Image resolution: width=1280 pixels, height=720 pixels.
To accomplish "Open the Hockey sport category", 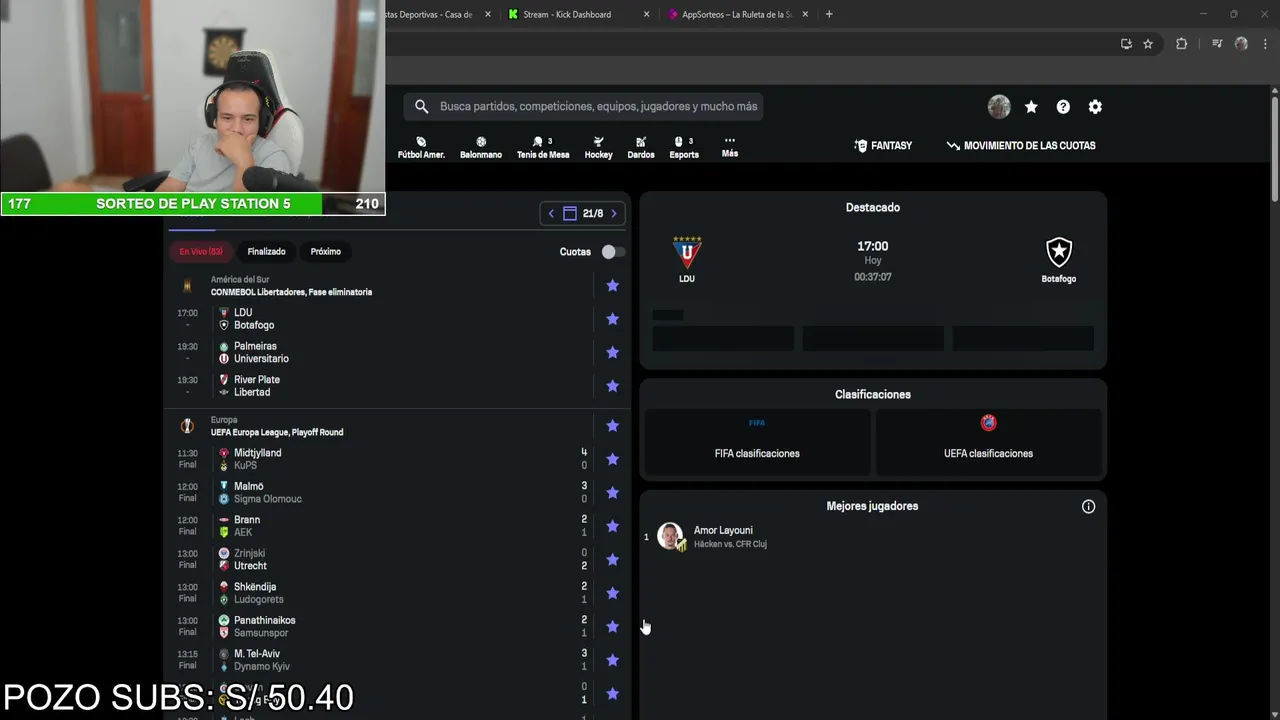I will pos(598,147).
